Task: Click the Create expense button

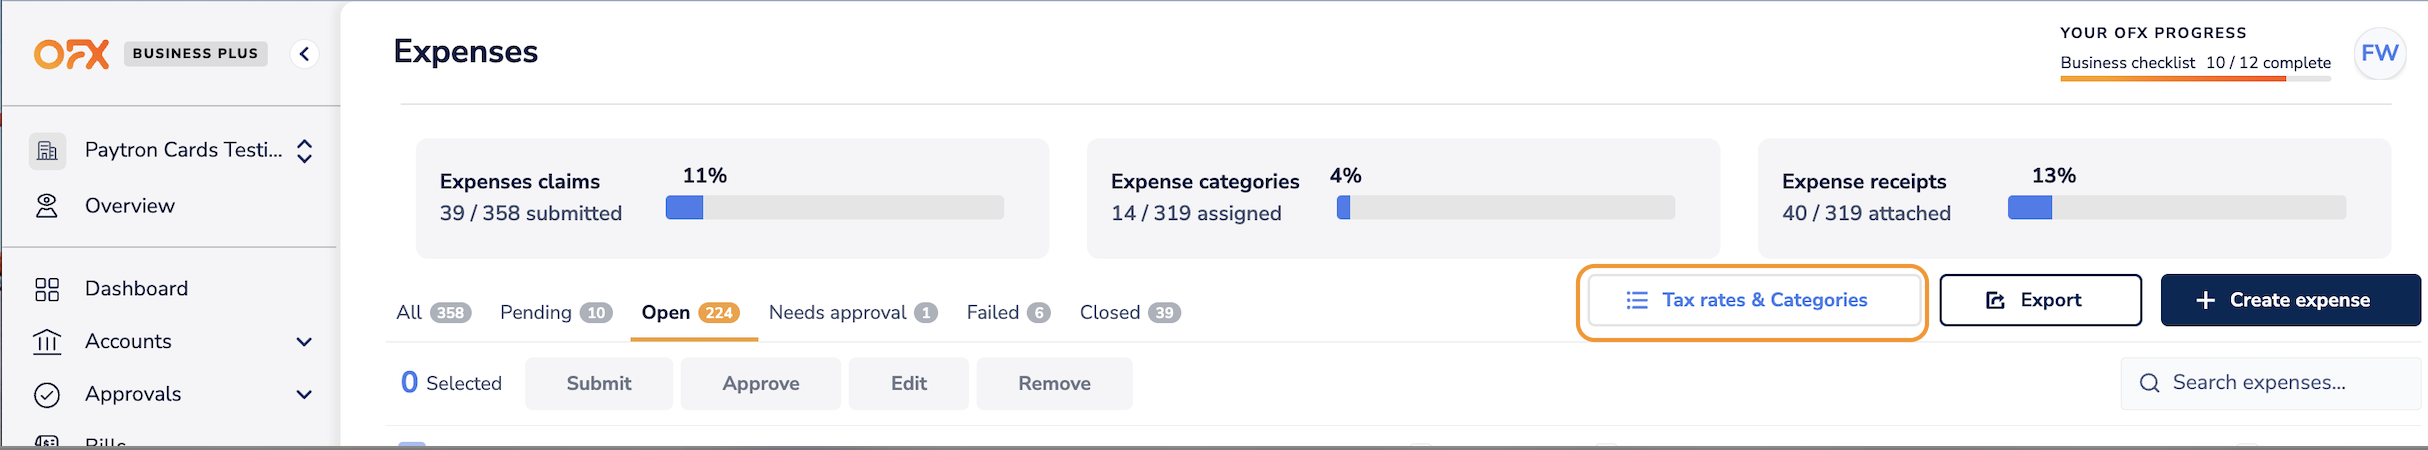Action: [x=2290, y=300]
